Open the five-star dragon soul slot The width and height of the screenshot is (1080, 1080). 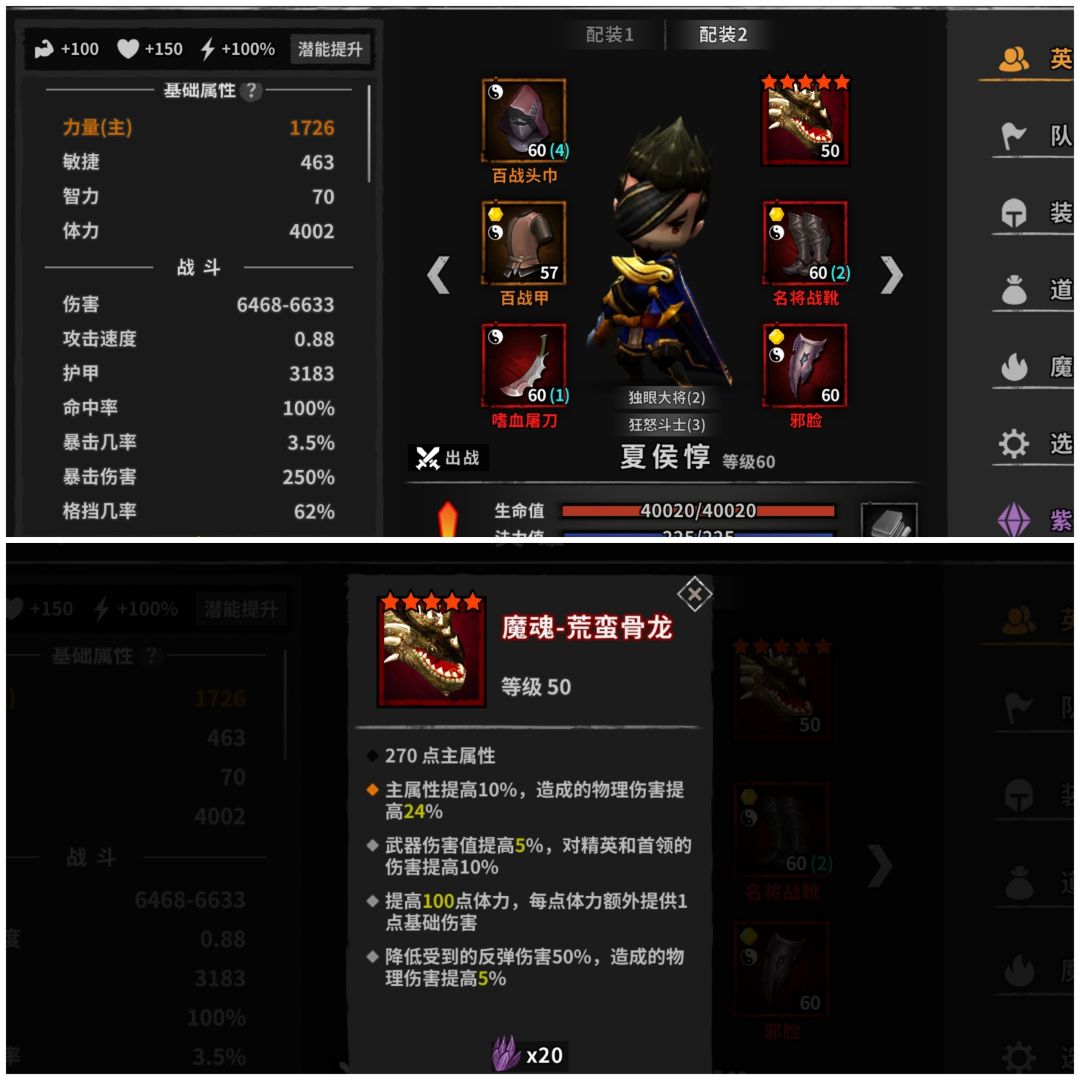805,121
